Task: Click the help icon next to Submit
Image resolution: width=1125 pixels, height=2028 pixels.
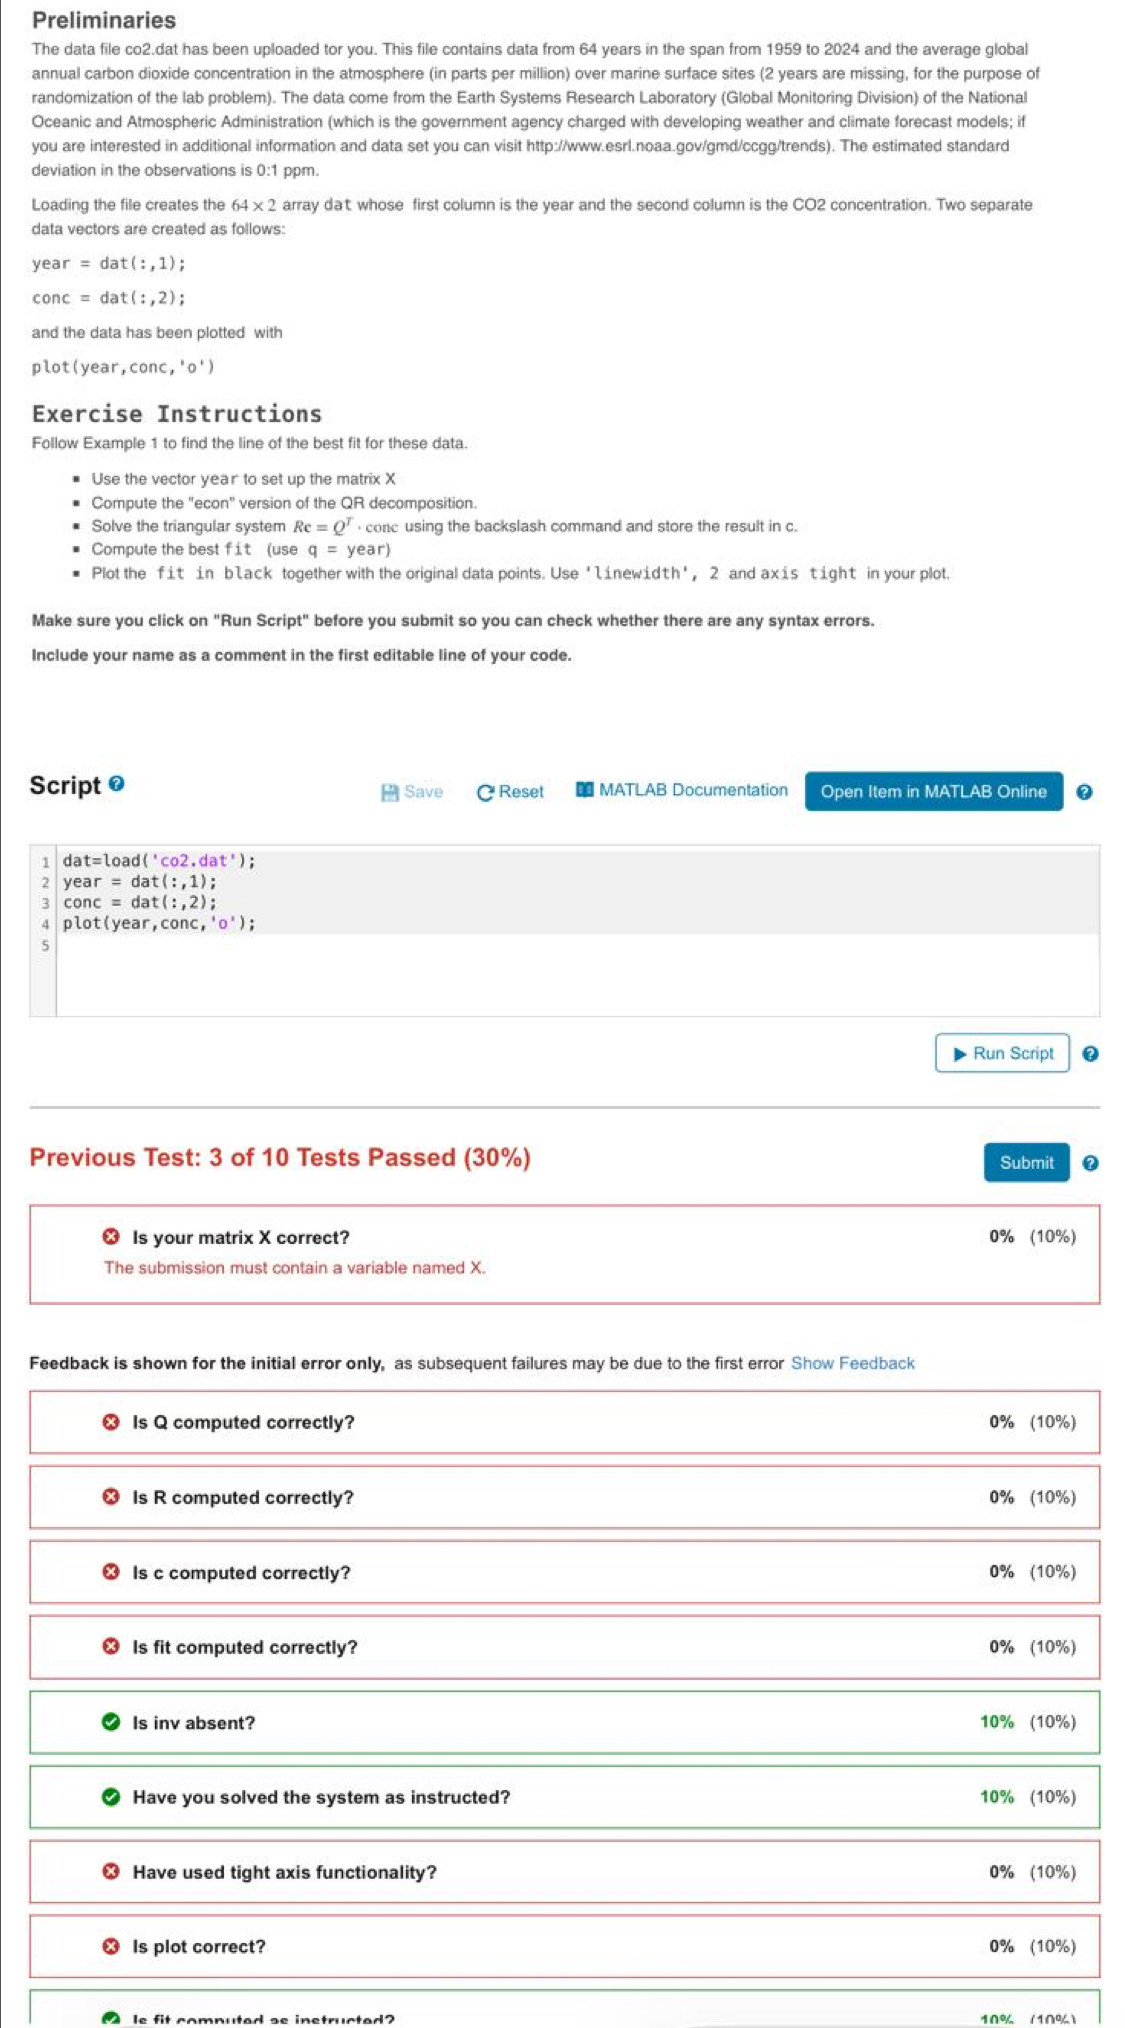Action: tap(1090, 1163)
